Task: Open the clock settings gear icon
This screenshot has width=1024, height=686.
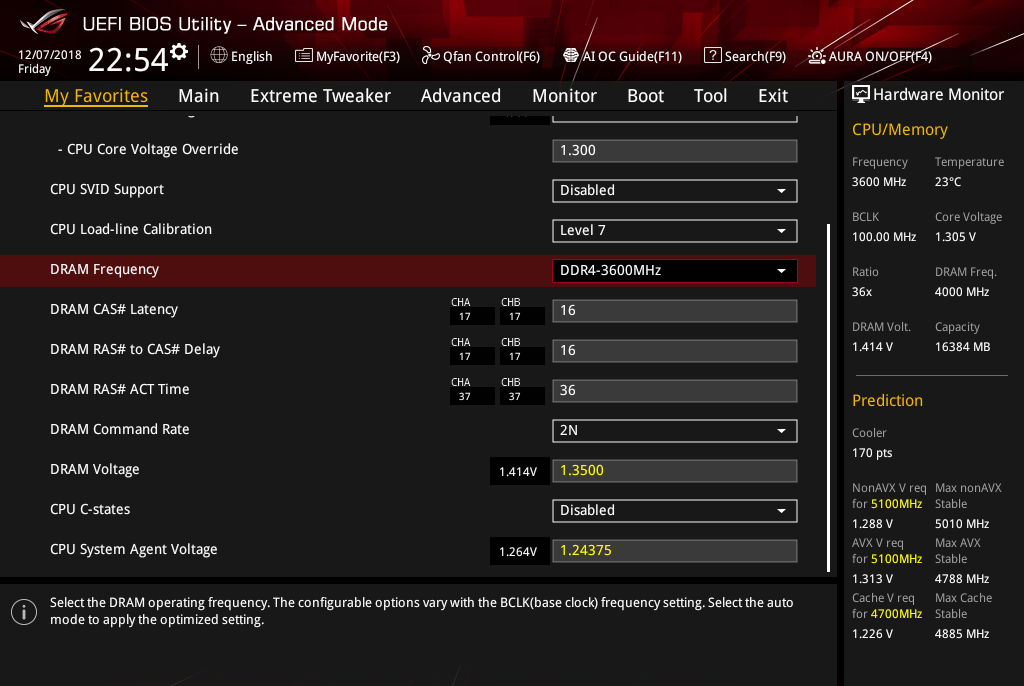Action: coord(179,52)
